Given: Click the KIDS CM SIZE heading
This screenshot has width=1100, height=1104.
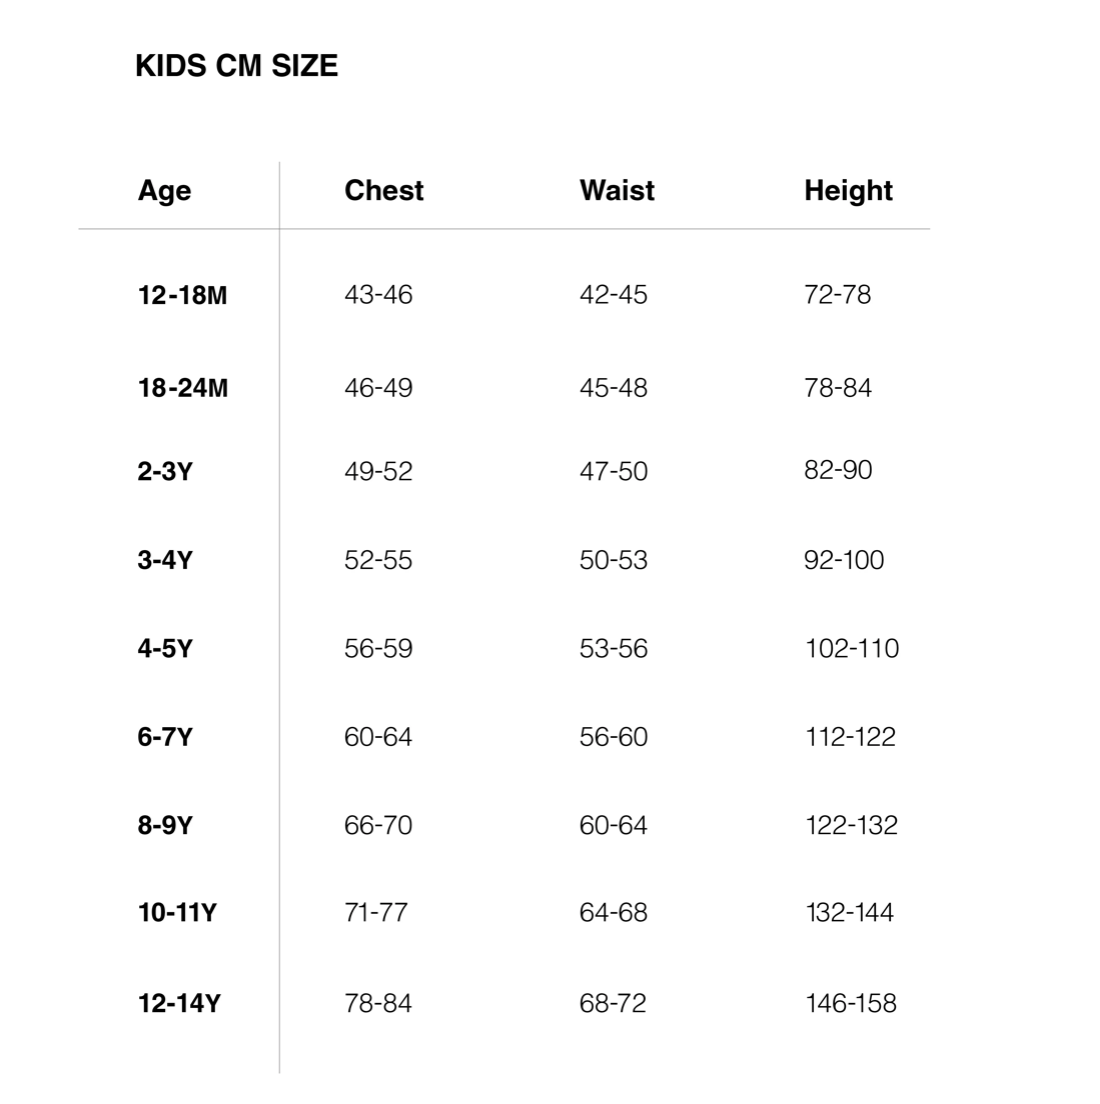Looking at the screenshot, I should [237, 66].
